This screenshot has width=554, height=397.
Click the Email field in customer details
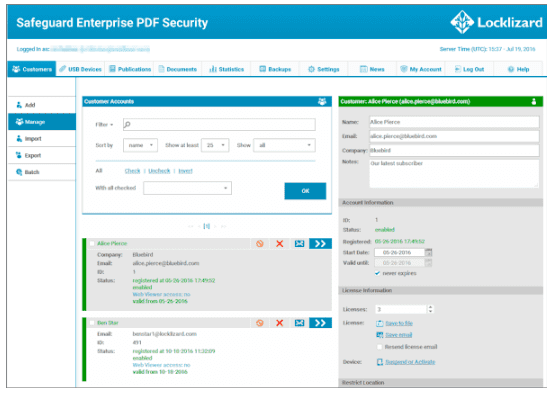tap(454, 136)
